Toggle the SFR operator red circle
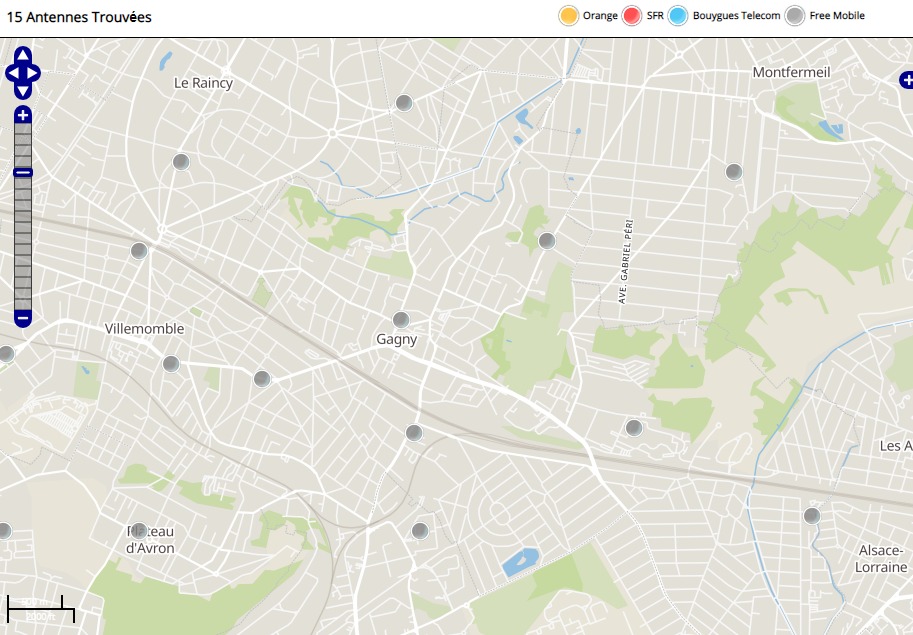Image resolution: width=913 pixels, height=635 pixels. tap(632, 16)
